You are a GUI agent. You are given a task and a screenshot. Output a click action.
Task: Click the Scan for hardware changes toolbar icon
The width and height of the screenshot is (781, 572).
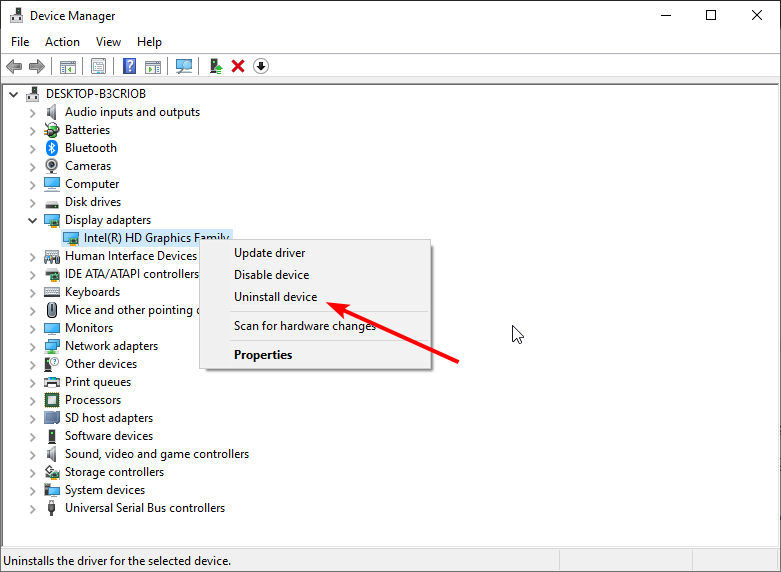coord(184,66)
